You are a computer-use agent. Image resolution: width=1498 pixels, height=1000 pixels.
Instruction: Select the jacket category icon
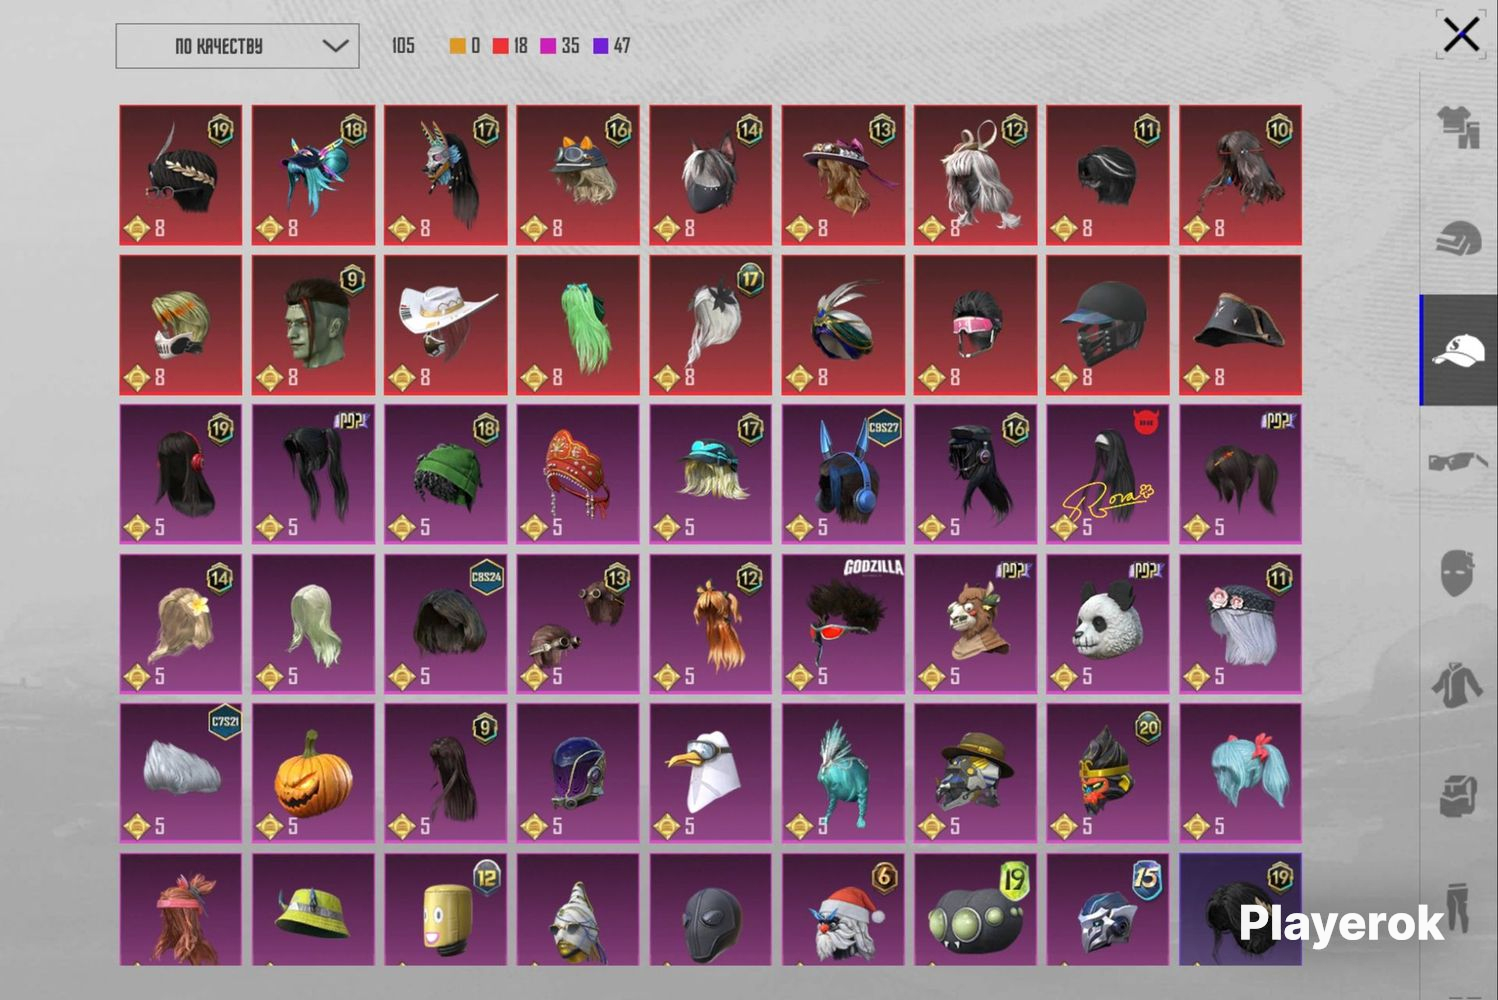pyautogui.click(x=1458, y=685)
